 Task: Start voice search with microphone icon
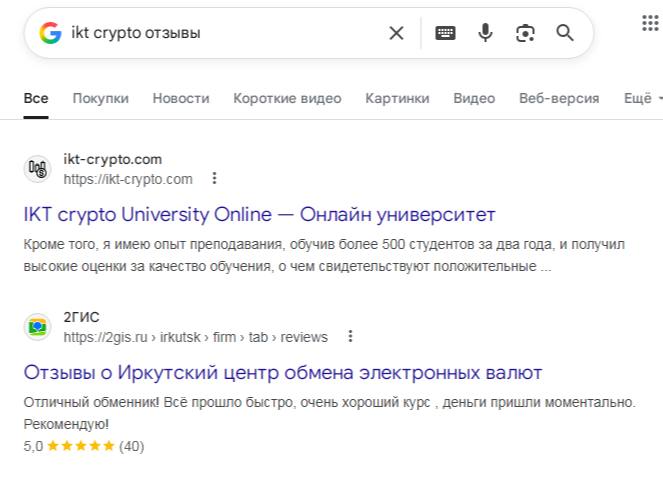[x=485, y=33]
